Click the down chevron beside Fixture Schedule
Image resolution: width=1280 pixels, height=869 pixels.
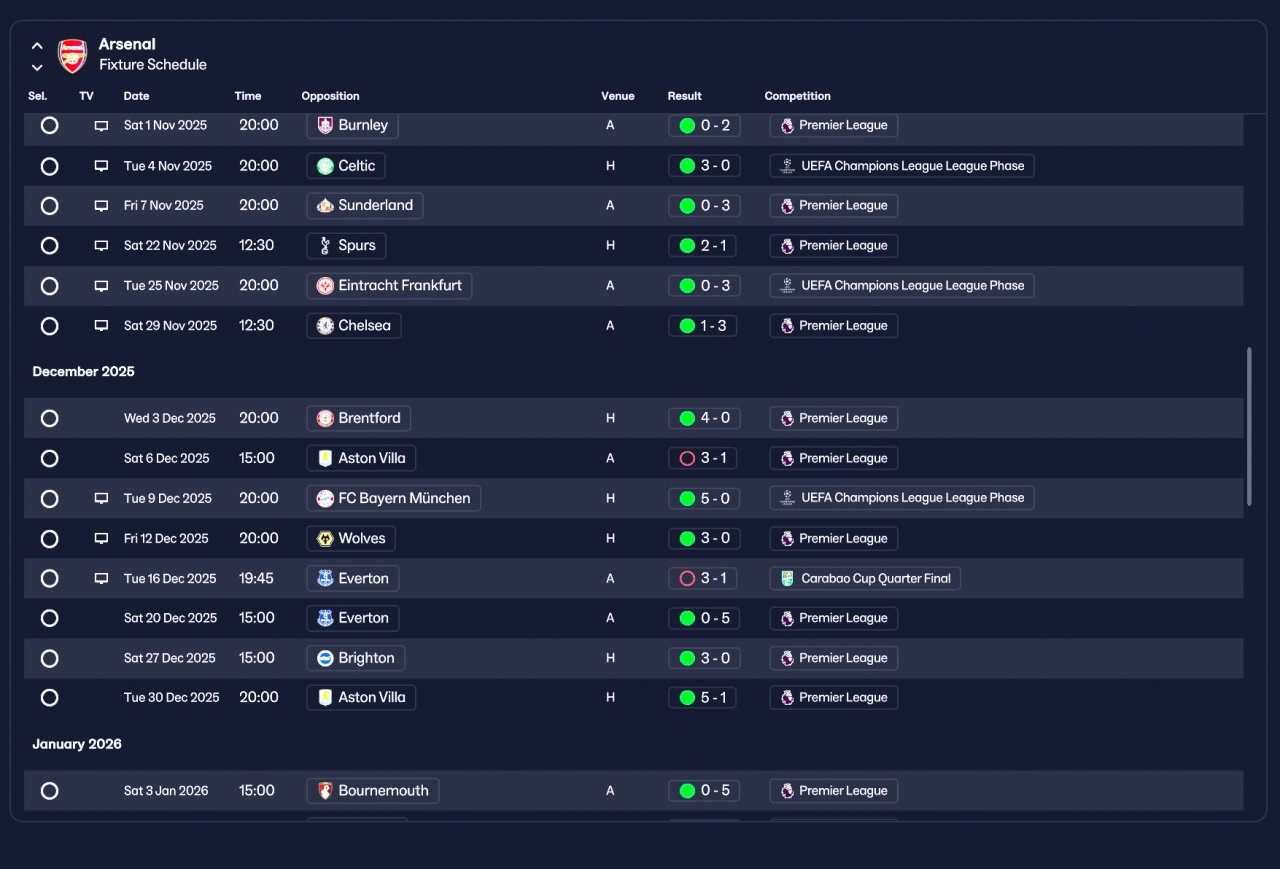tap(37, 68)
